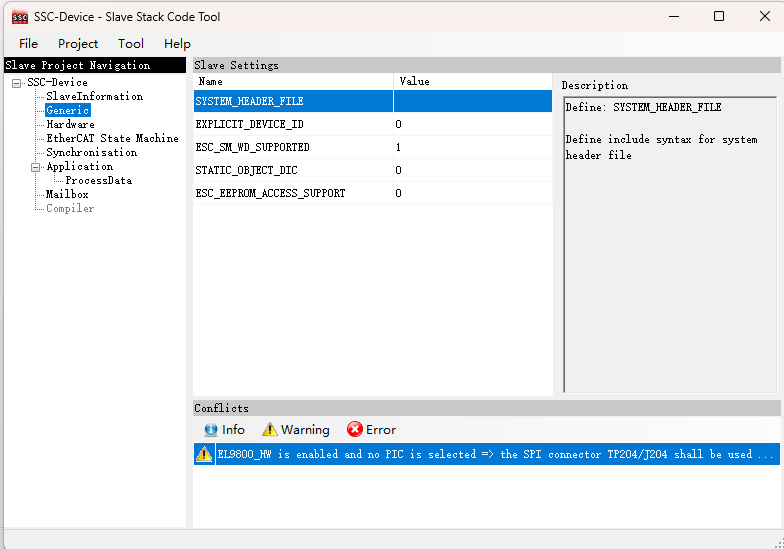
Task: Minimize the SSC-Device window
Action: point(674,16)
